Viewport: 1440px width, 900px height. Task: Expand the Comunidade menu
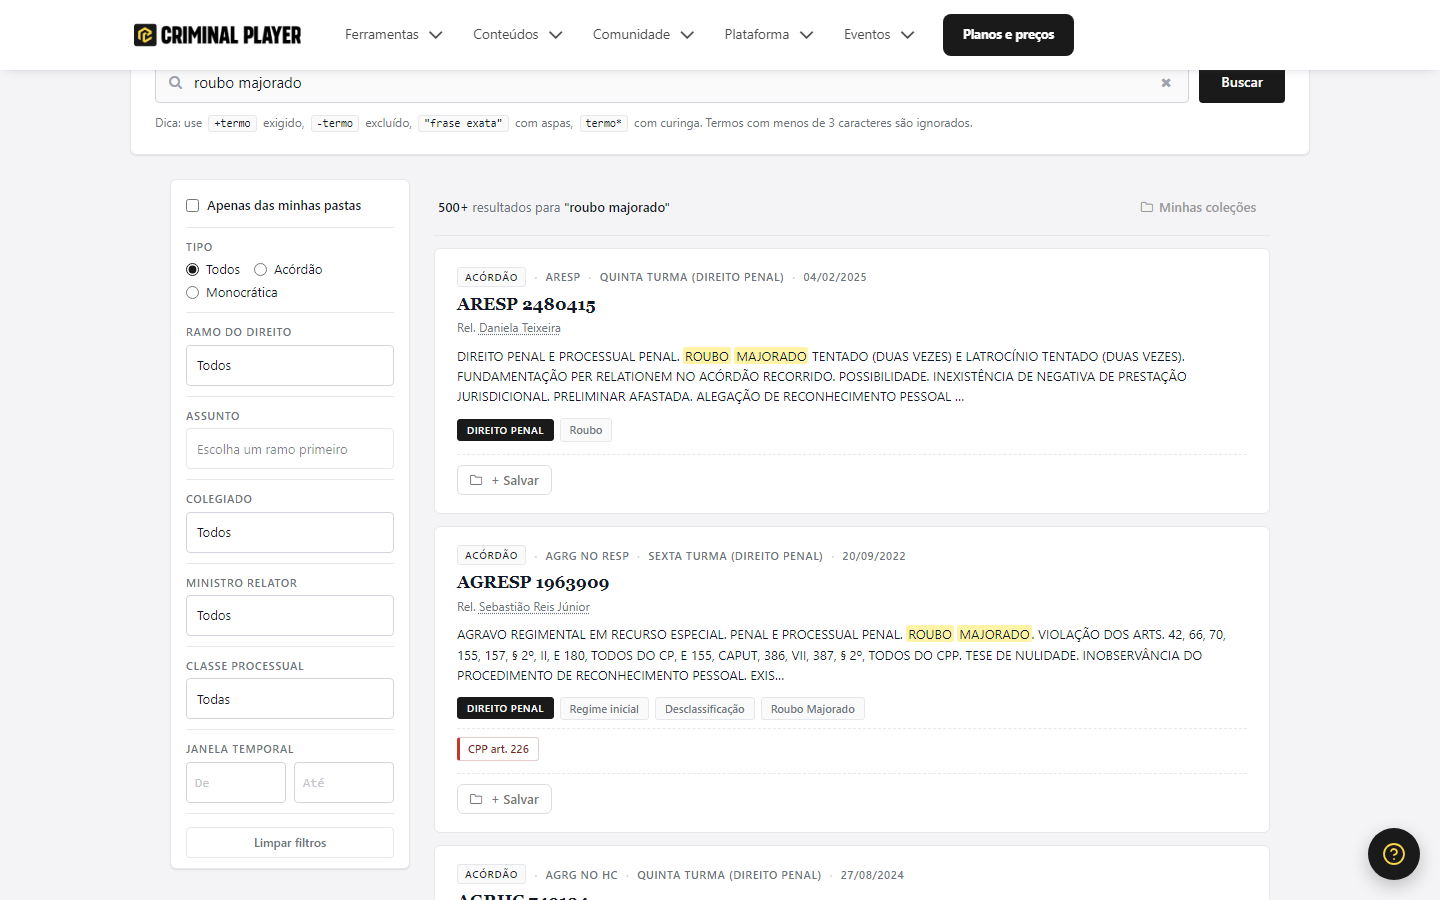click(643, 35)
